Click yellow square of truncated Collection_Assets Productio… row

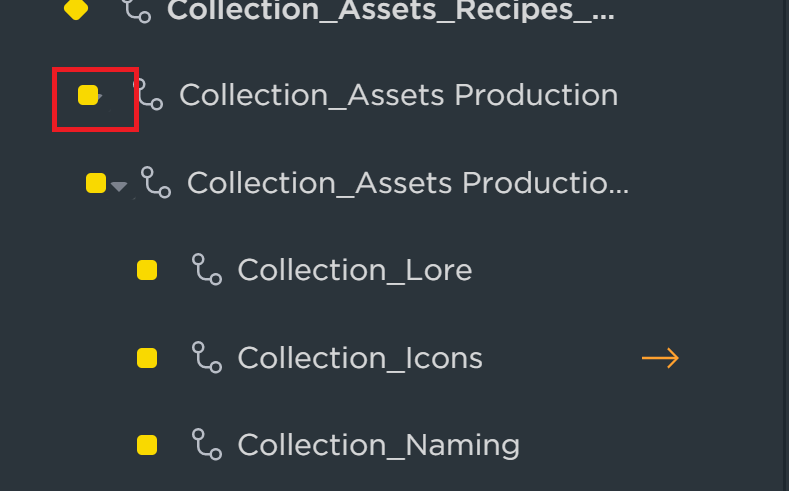pos(96,183)
